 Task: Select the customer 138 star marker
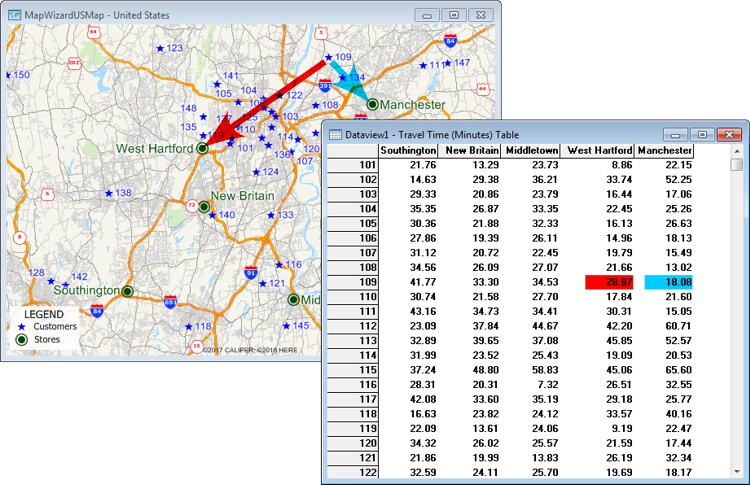tap(108, 193)
